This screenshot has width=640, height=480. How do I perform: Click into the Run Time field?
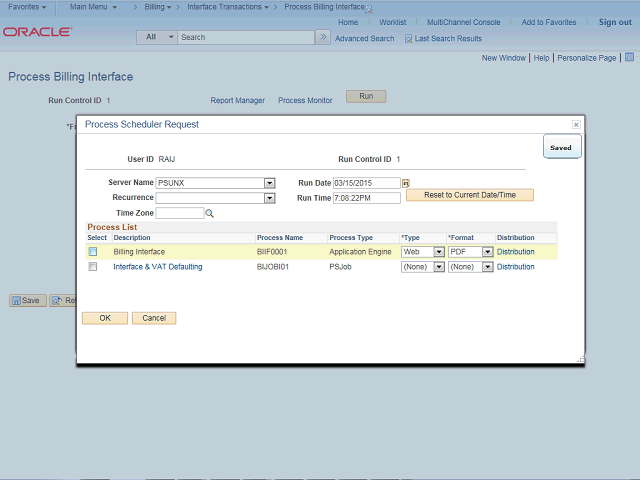pos(366,198)
